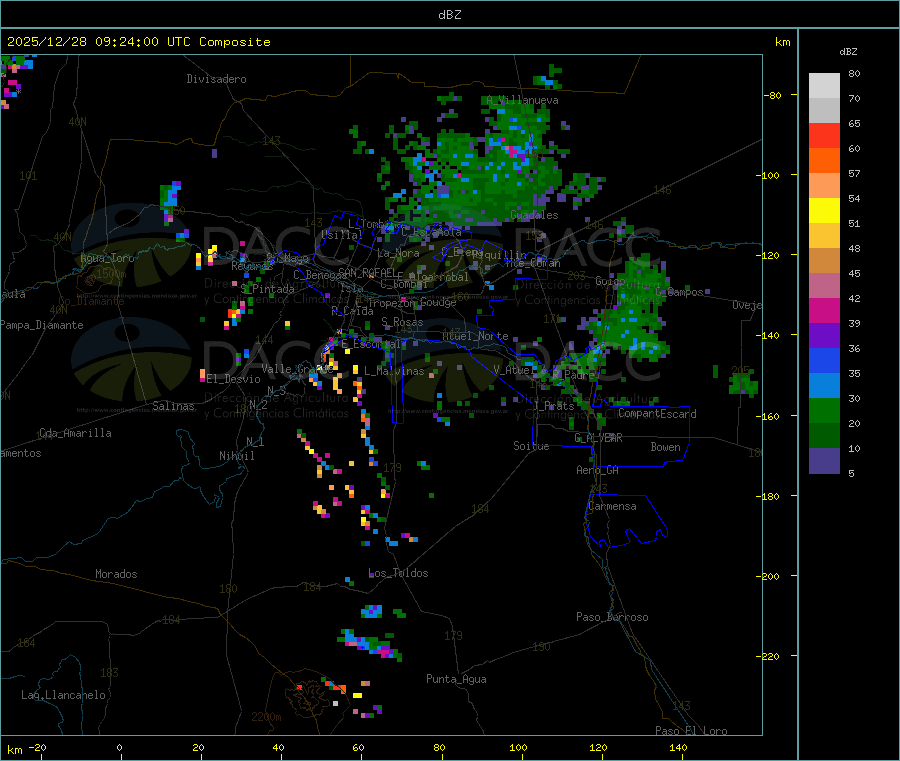Image resolution: width=900 pixels, height=761 pixels.
Task: Click the '140' tick on the bottom axis
Action: tap(678, 748)
